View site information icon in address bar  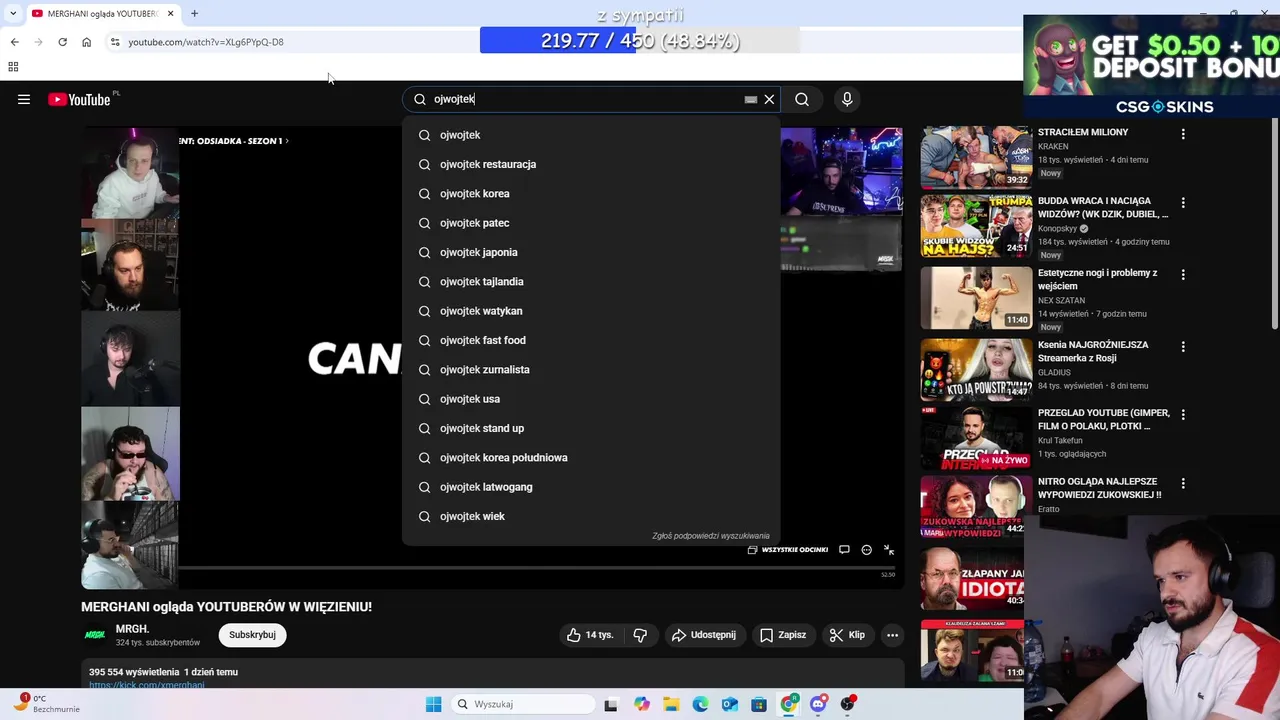[x=115, y=42]
